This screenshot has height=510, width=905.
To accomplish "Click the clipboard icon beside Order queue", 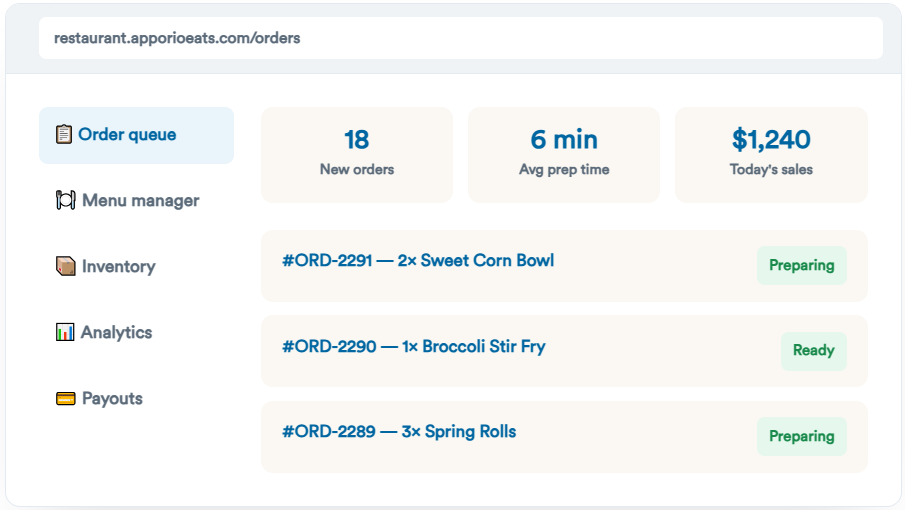I will [64, 134].
